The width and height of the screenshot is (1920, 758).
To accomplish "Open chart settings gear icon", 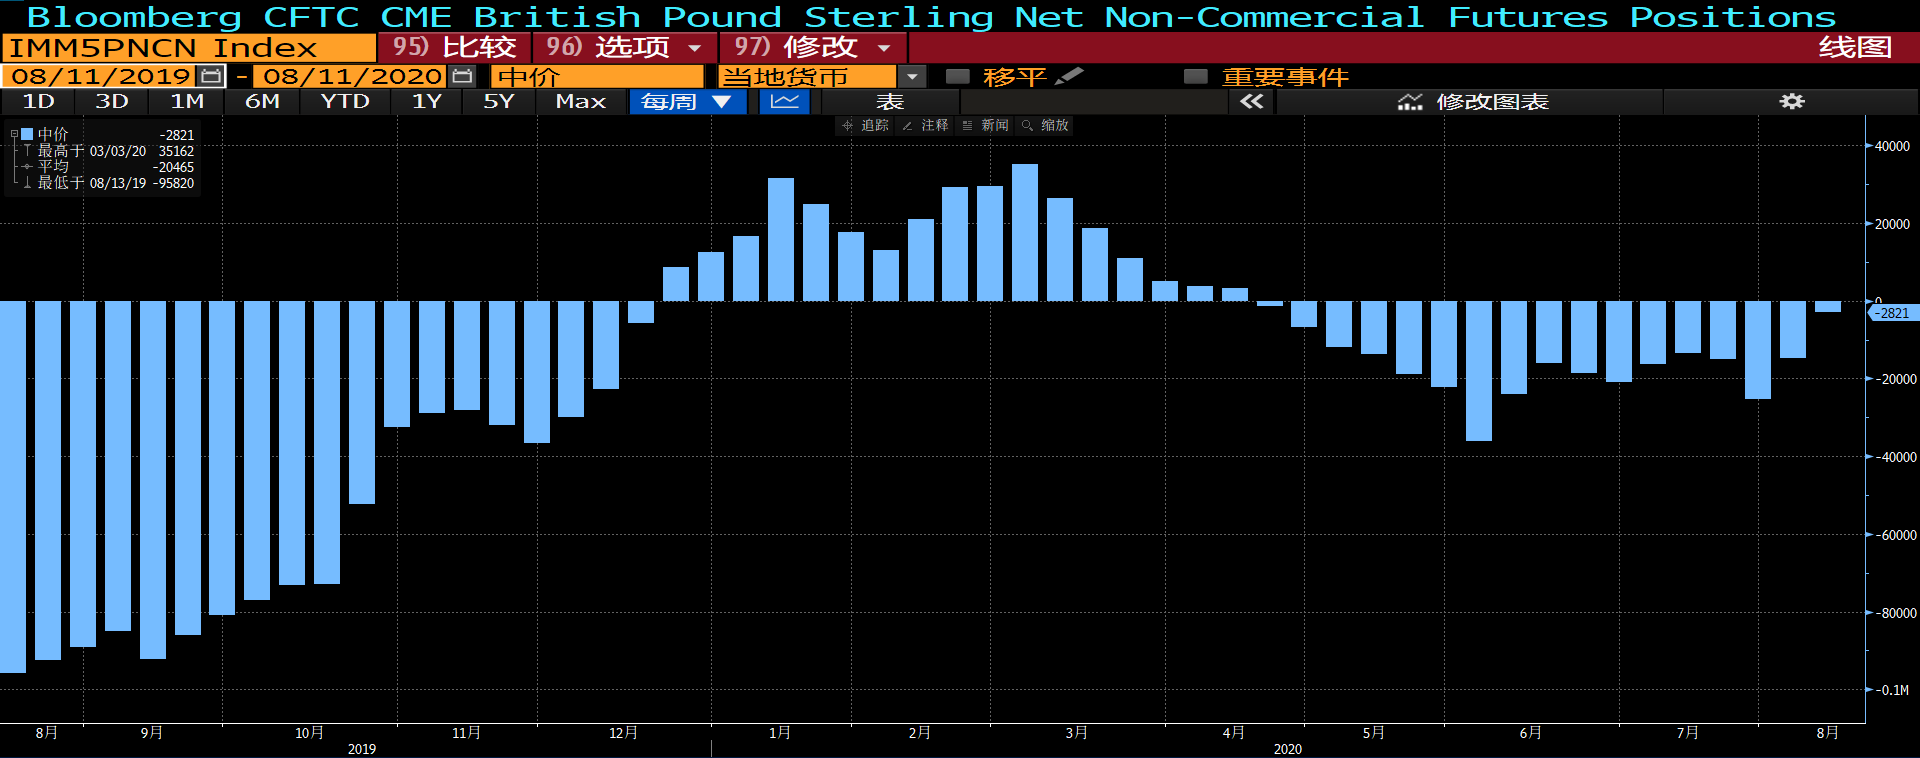I will (1791, 101).
